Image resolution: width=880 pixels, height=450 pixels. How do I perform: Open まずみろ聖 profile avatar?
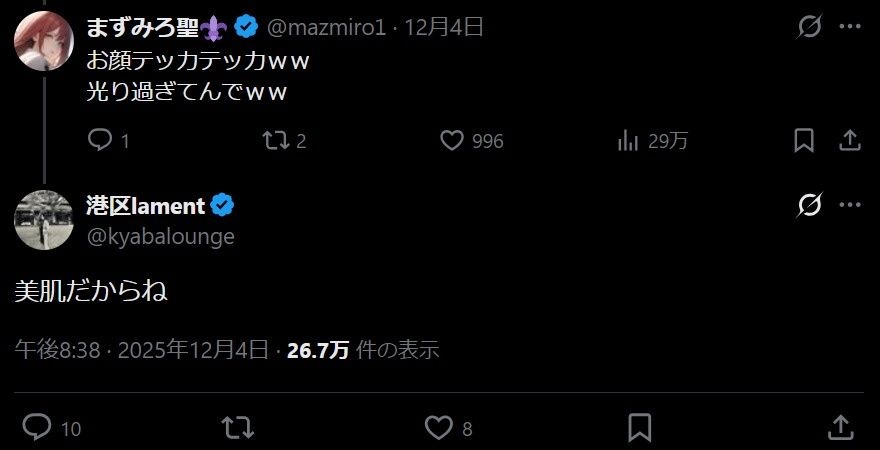point(44,41)
